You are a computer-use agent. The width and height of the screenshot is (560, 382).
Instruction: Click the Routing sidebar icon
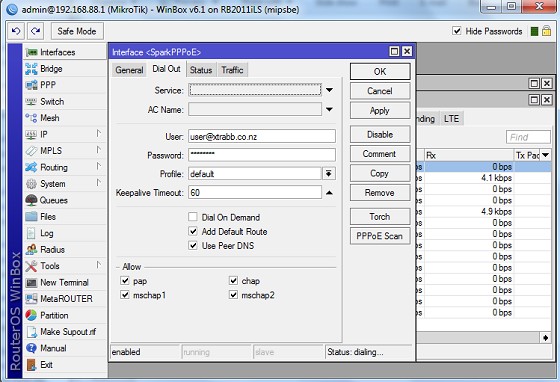pyautogui.click(x=31, y=167)
